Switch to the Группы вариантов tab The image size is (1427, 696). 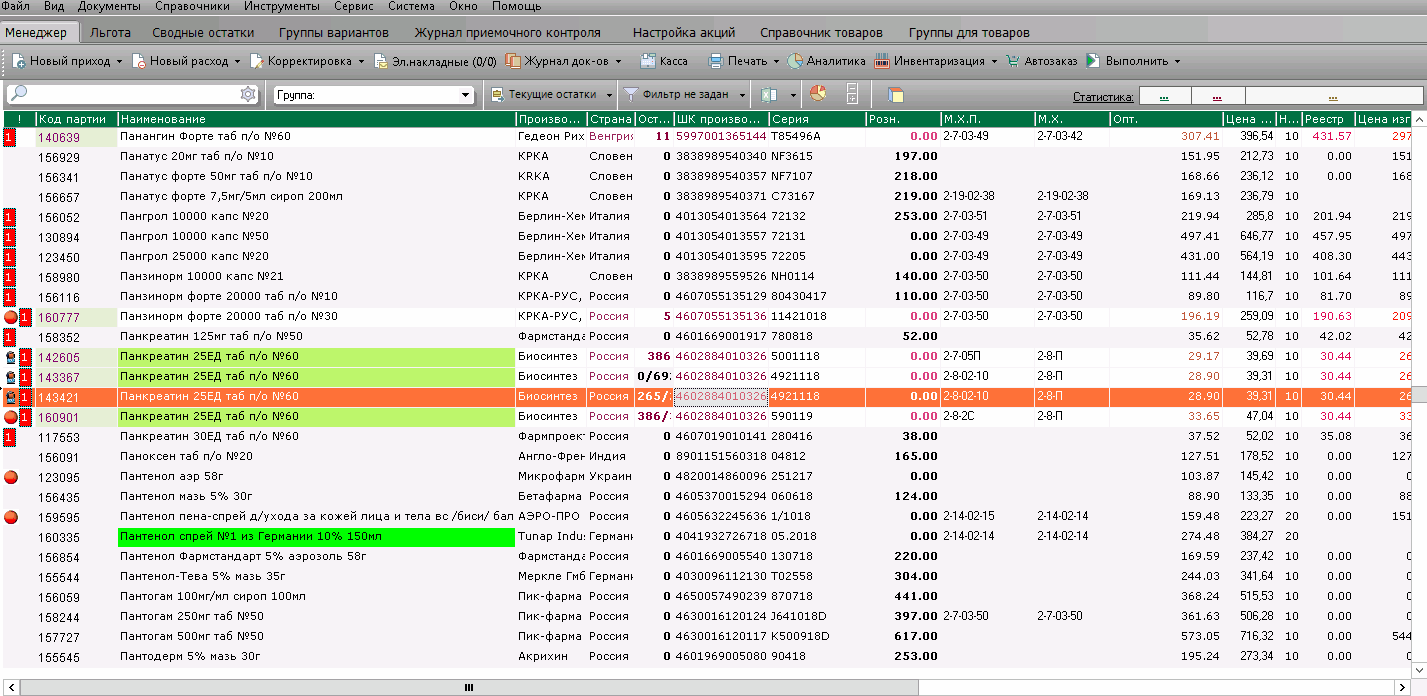pos(334,33)
